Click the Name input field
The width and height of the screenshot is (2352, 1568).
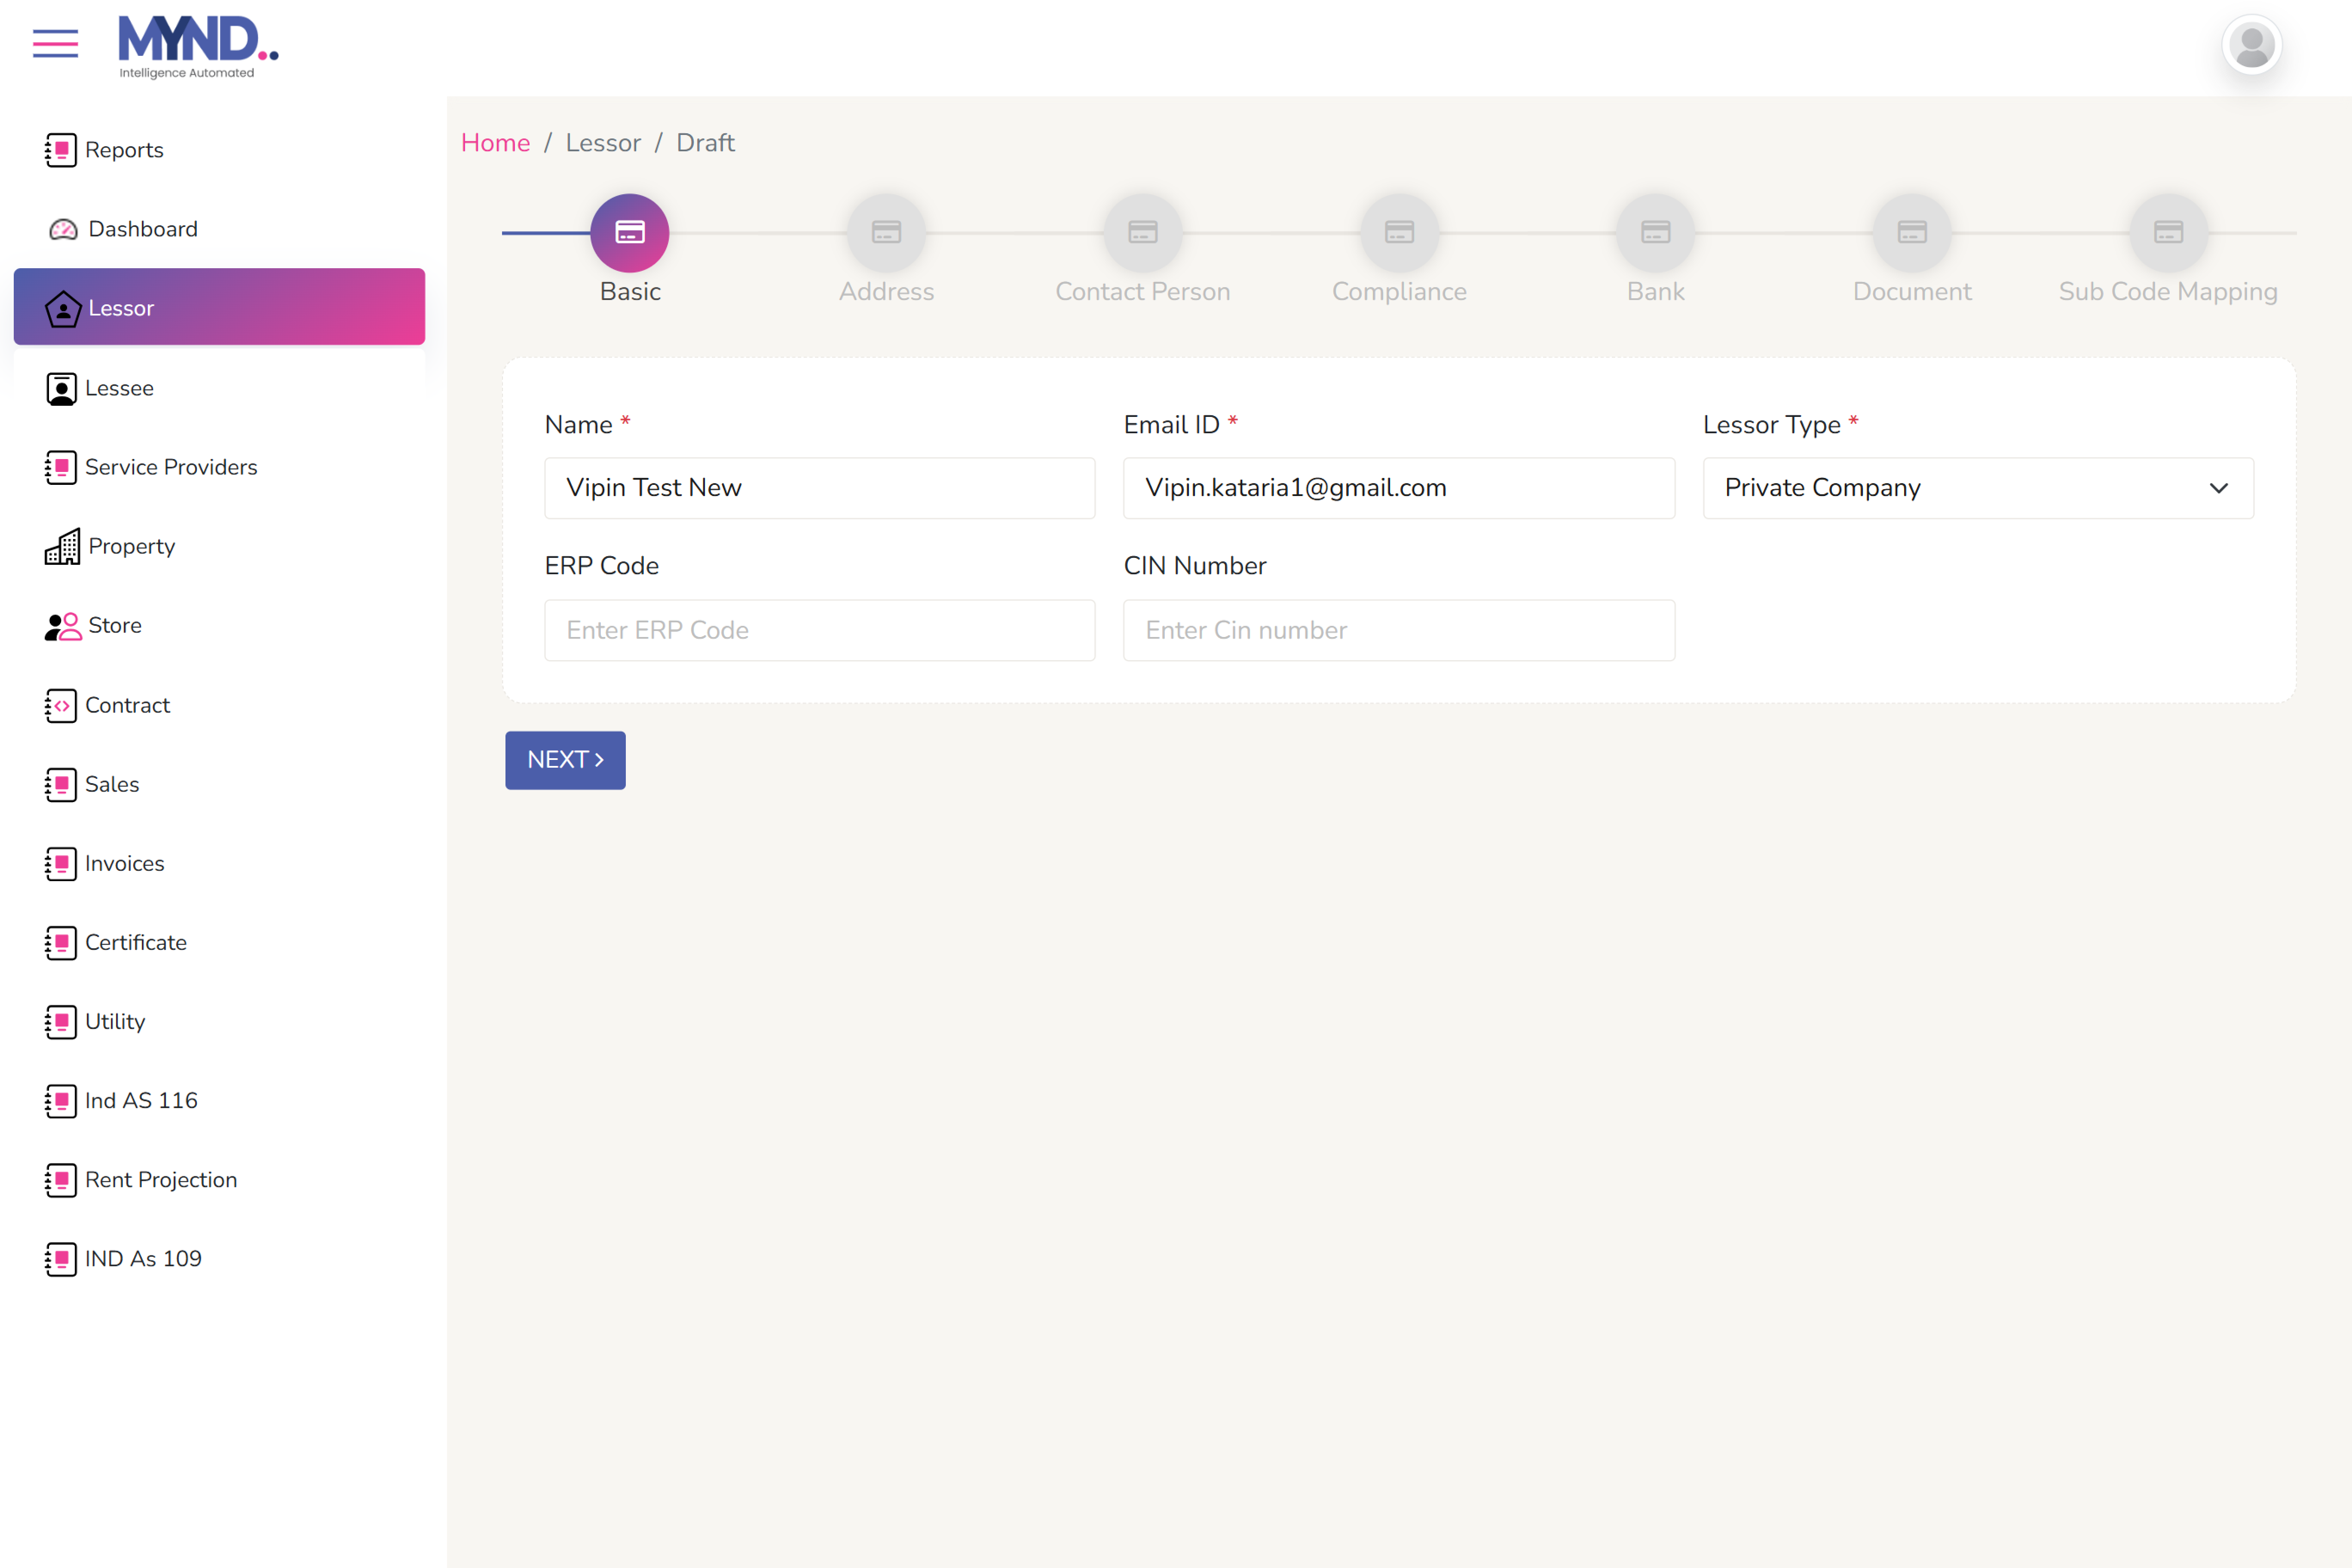pos(819,488)
